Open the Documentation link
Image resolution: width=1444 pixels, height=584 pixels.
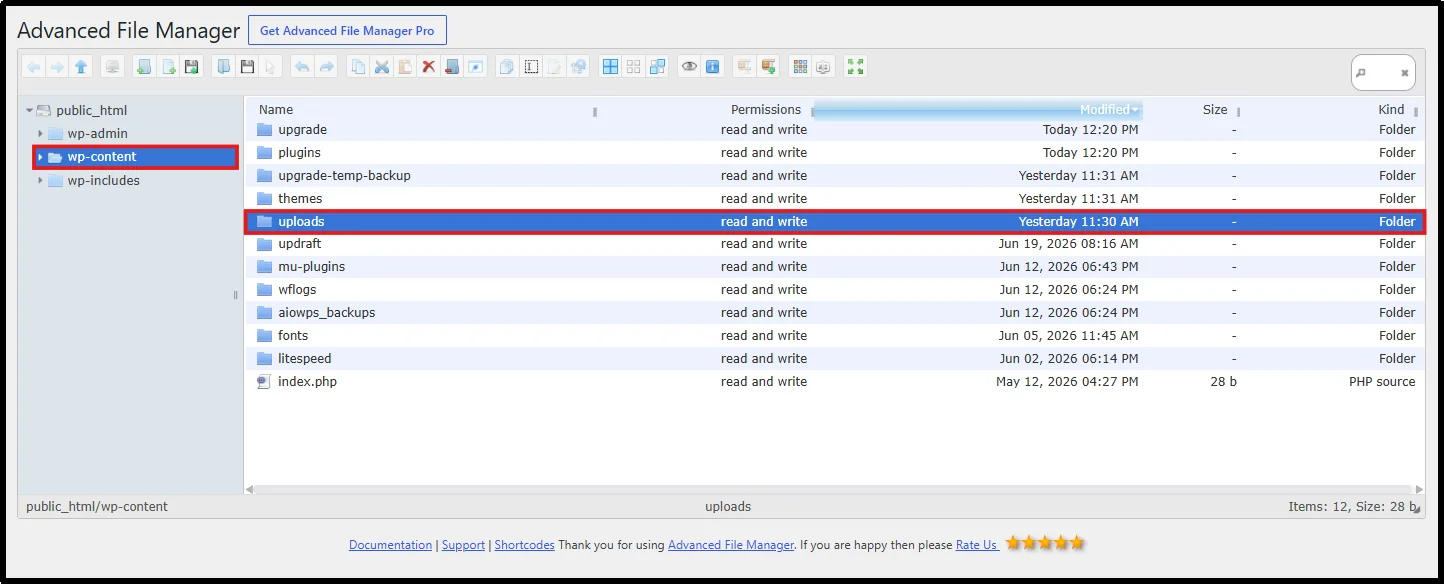click(390, 545)
